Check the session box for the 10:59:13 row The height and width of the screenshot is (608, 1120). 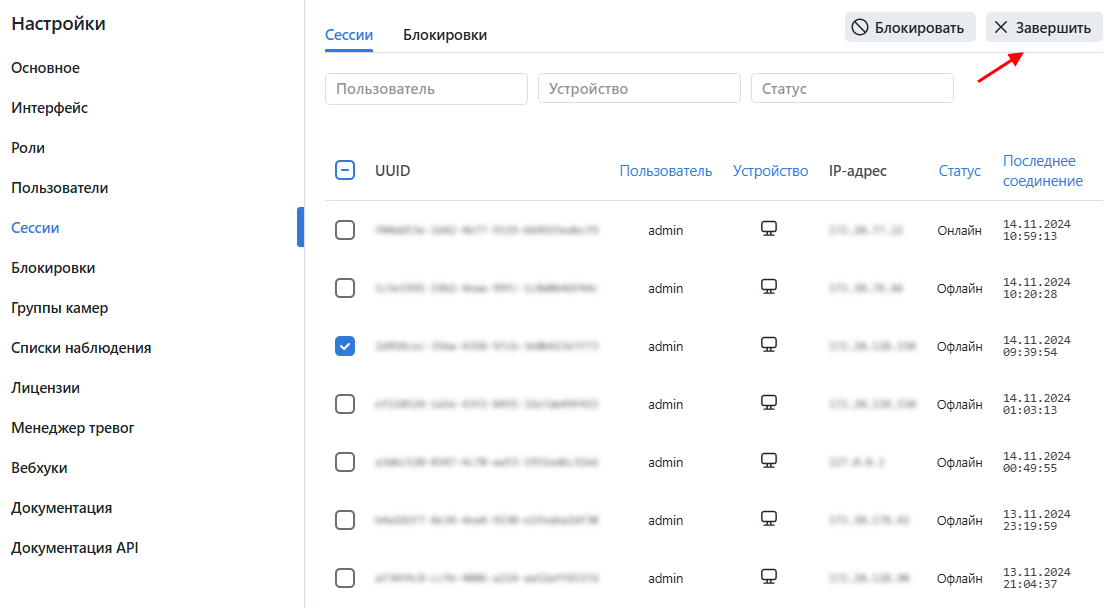coord(345,230)
